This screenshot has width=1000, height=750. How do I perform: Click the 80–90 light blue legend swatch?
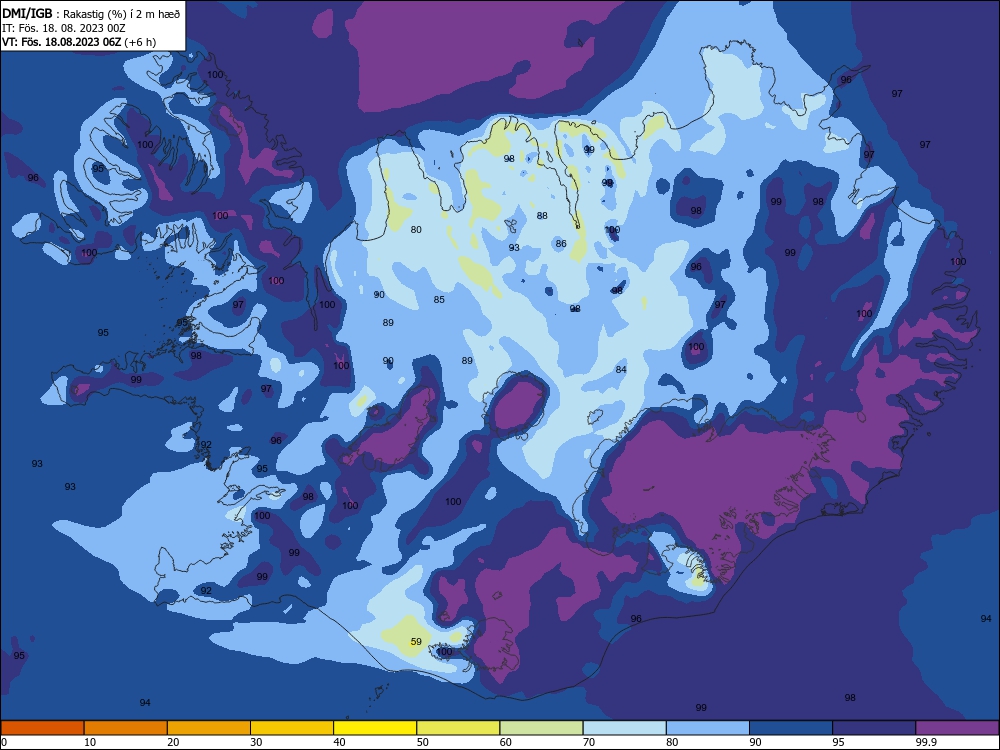[x=708, y=728]
